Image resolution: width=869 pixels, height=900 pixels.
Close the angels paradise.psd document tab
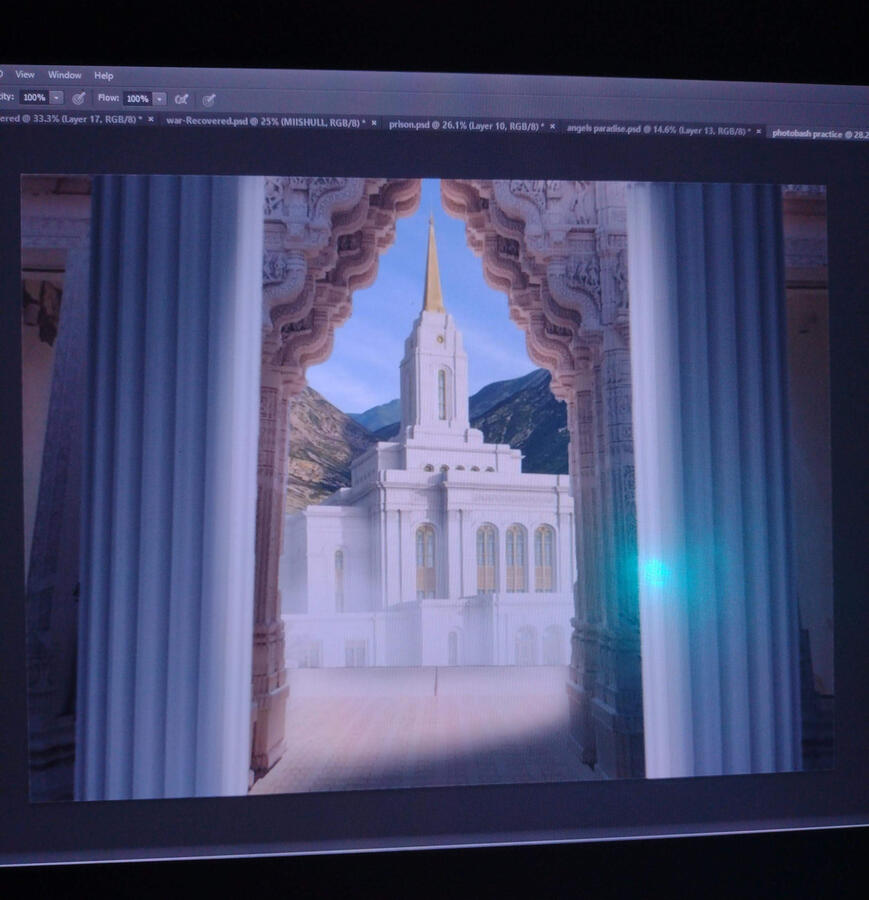coord(758,131)
